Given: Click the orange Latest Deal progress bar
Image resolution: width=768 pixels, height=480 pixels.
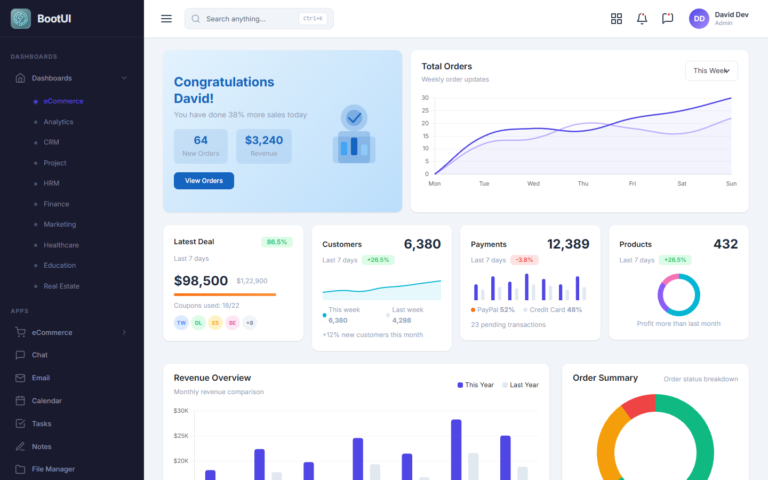Looking at the screenshot, I should 225,294.
